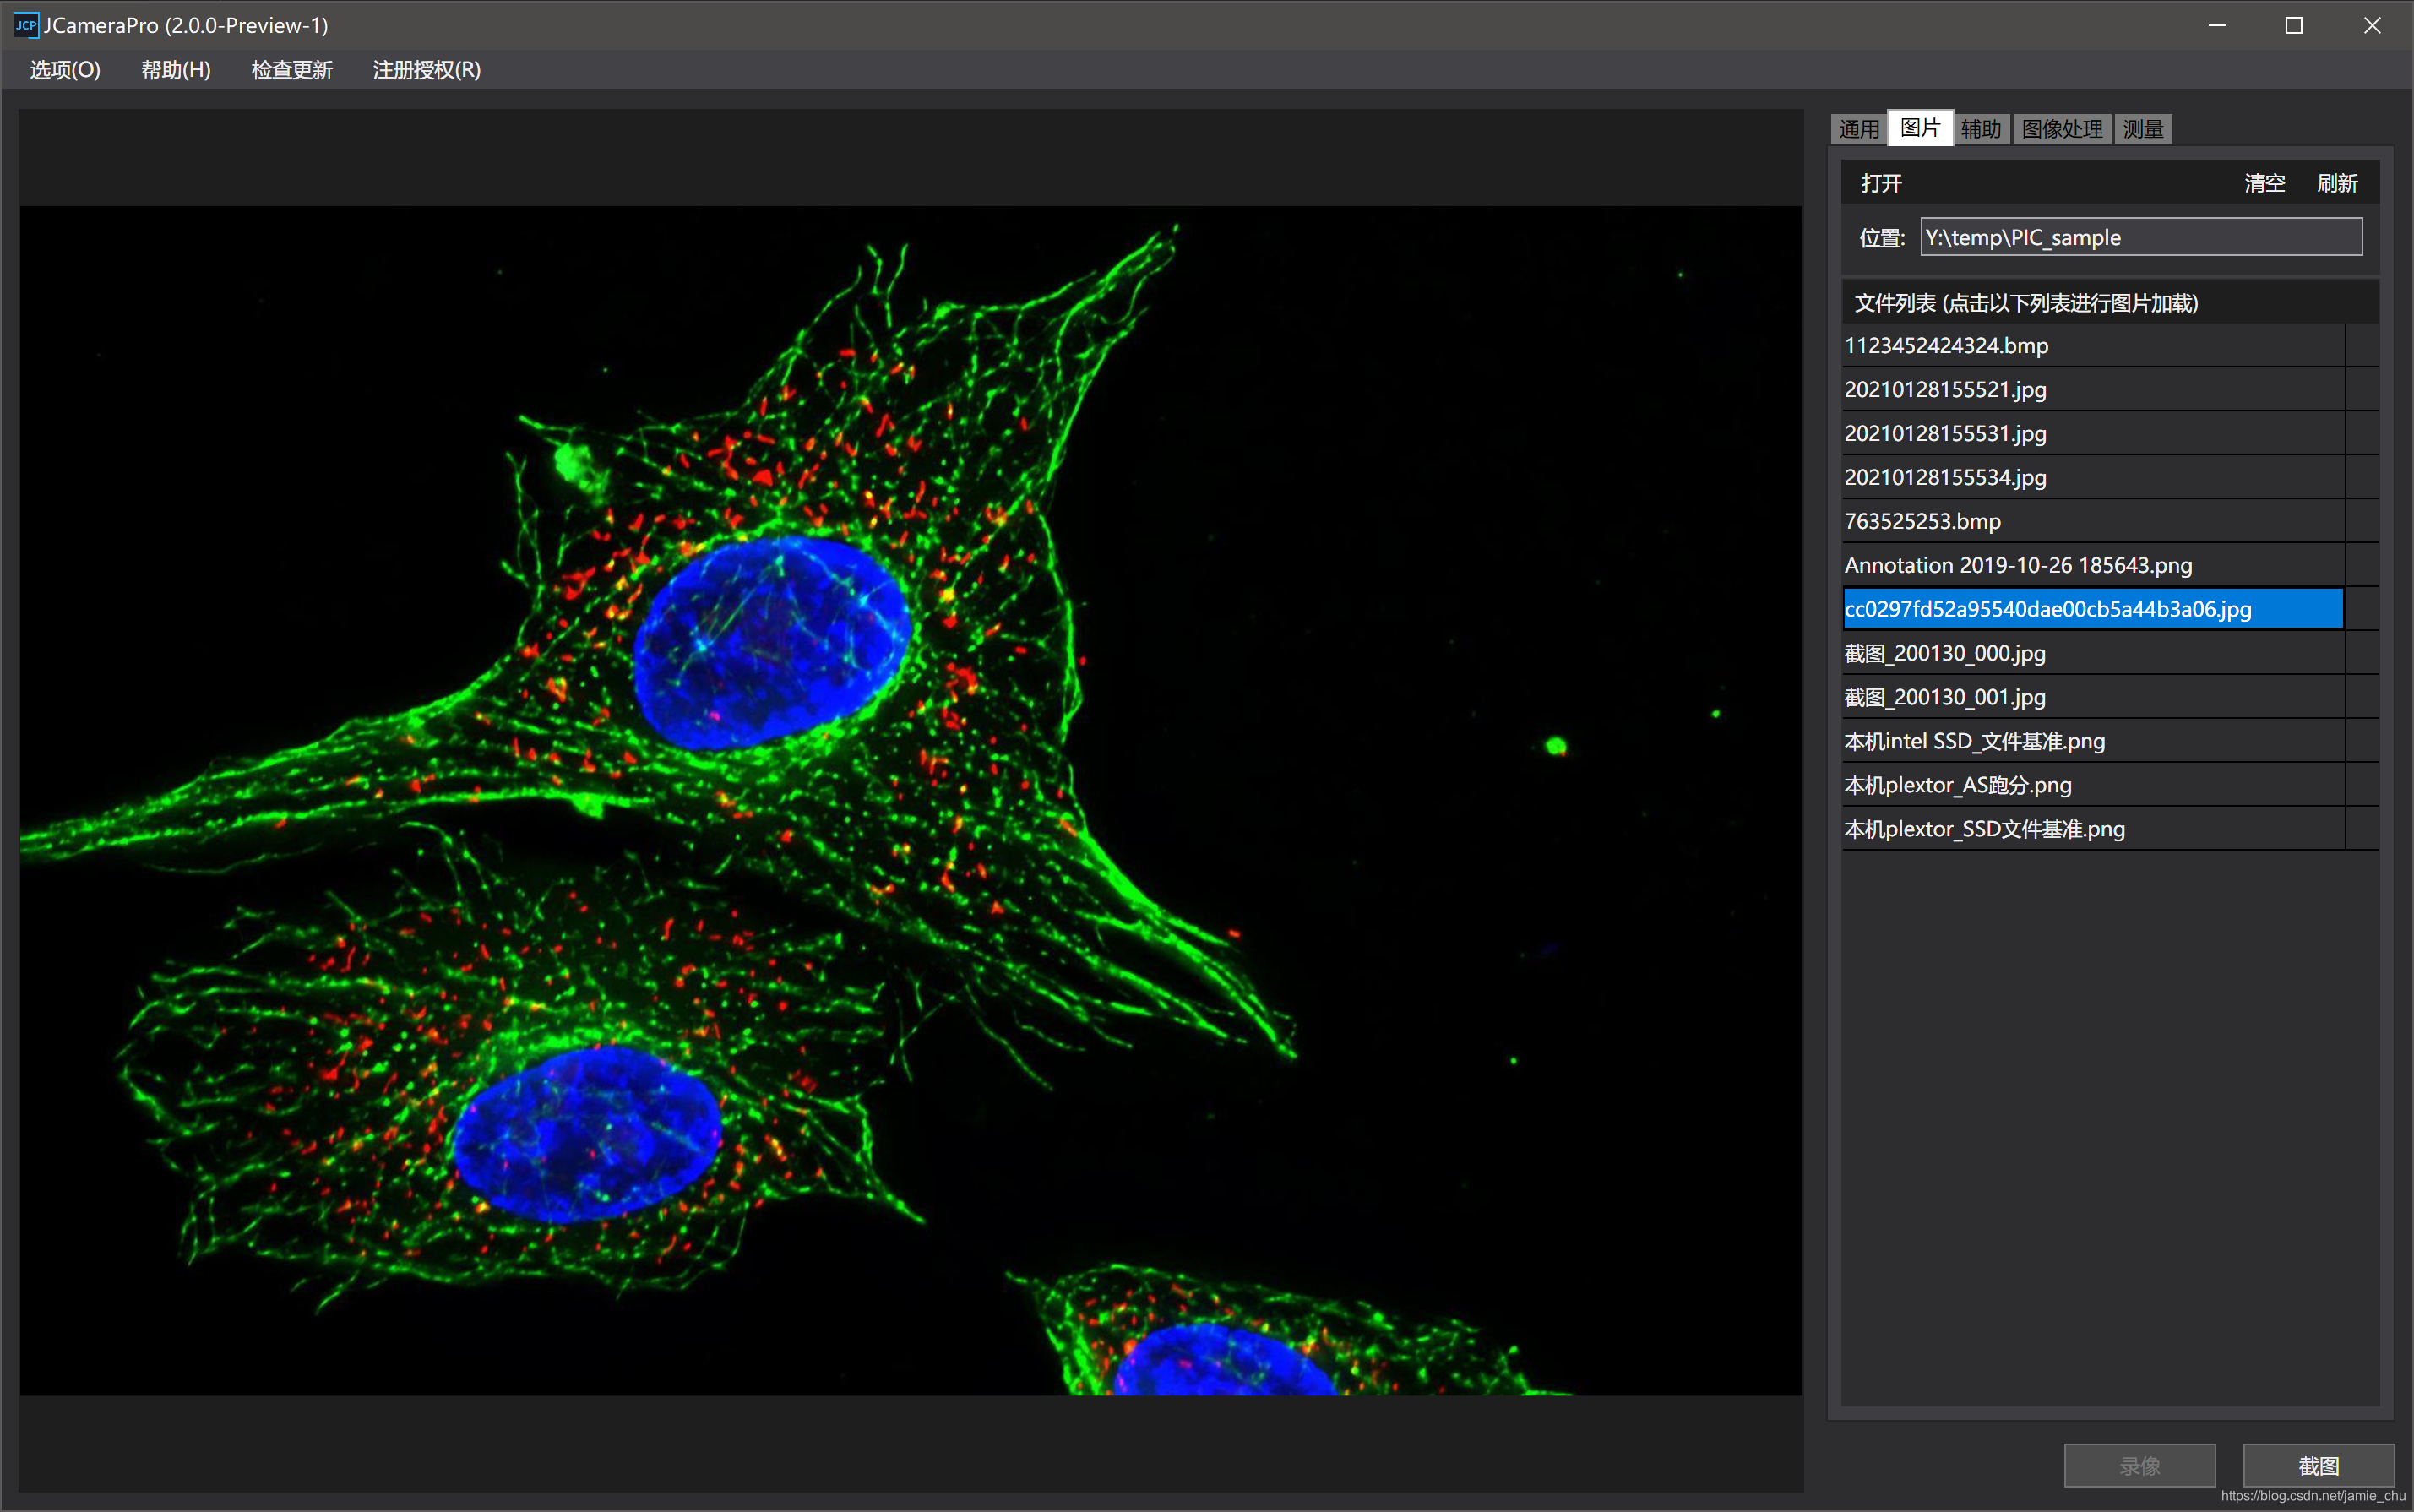Click 清空 to clear the list

click(x=2264, y=183)
